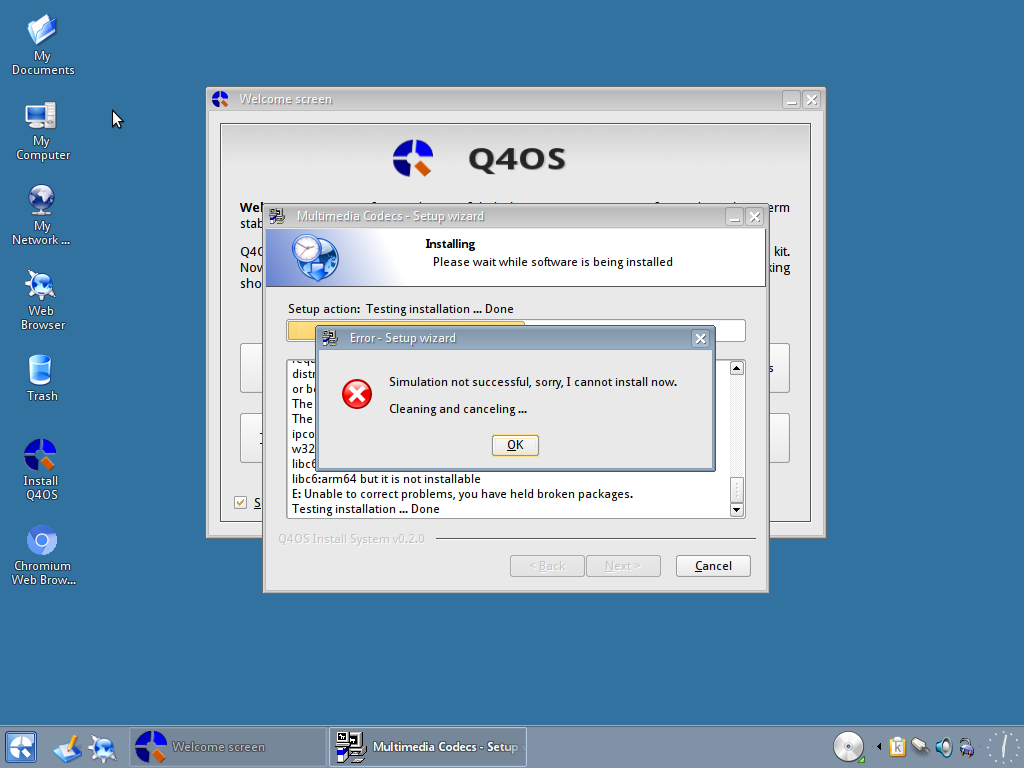Open Error dialog window menu icon

coord(330,338)
